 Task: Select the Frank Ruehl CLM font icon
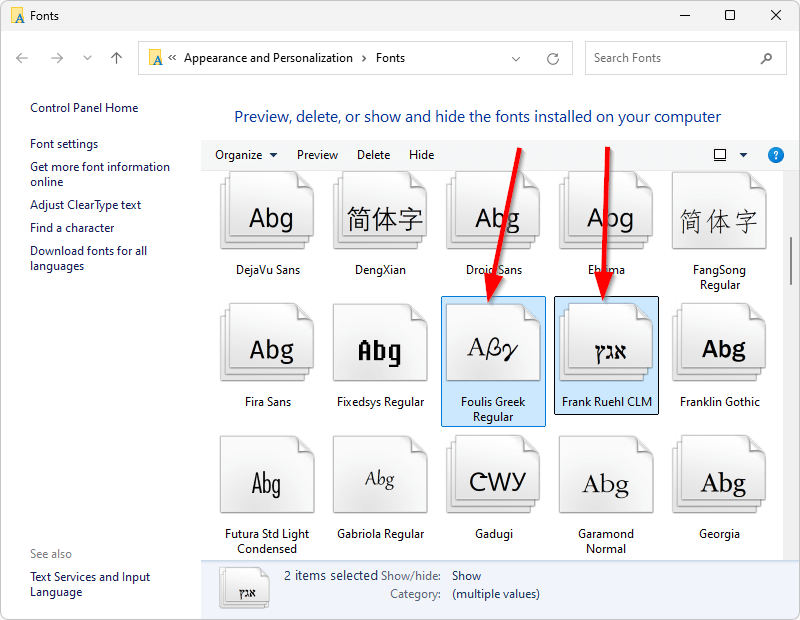coord(606,342)
